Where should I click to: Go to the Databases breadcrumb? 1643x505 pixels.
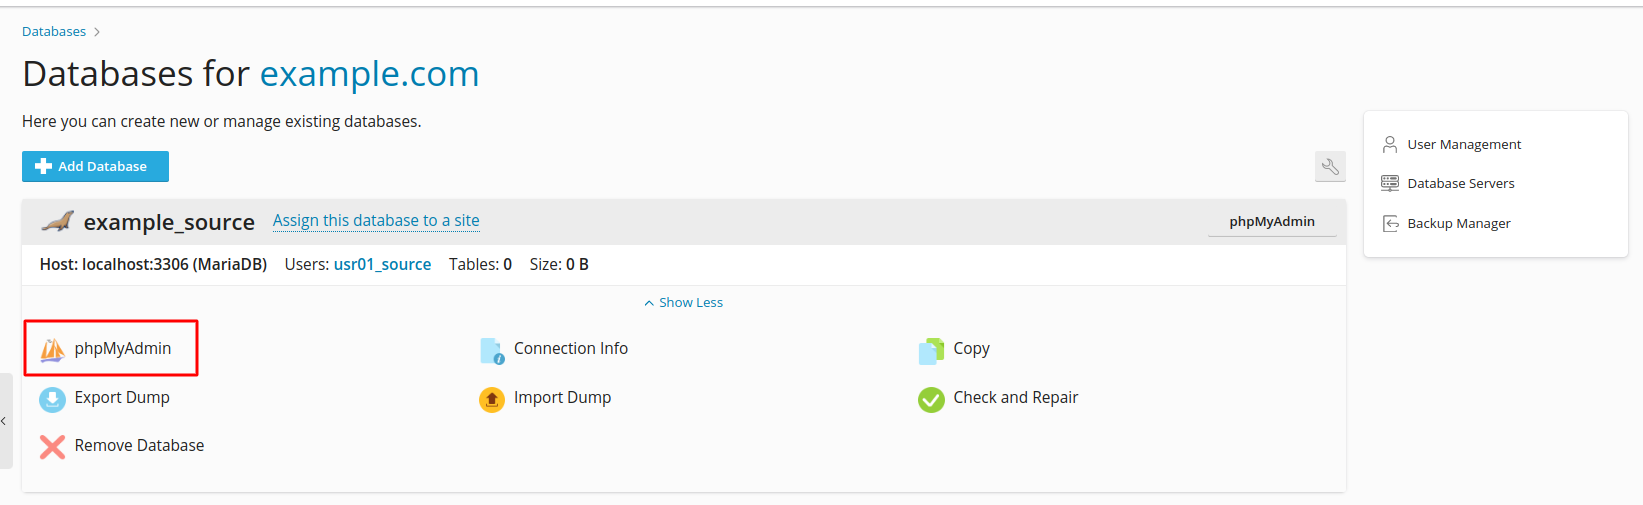pos(54,32)
